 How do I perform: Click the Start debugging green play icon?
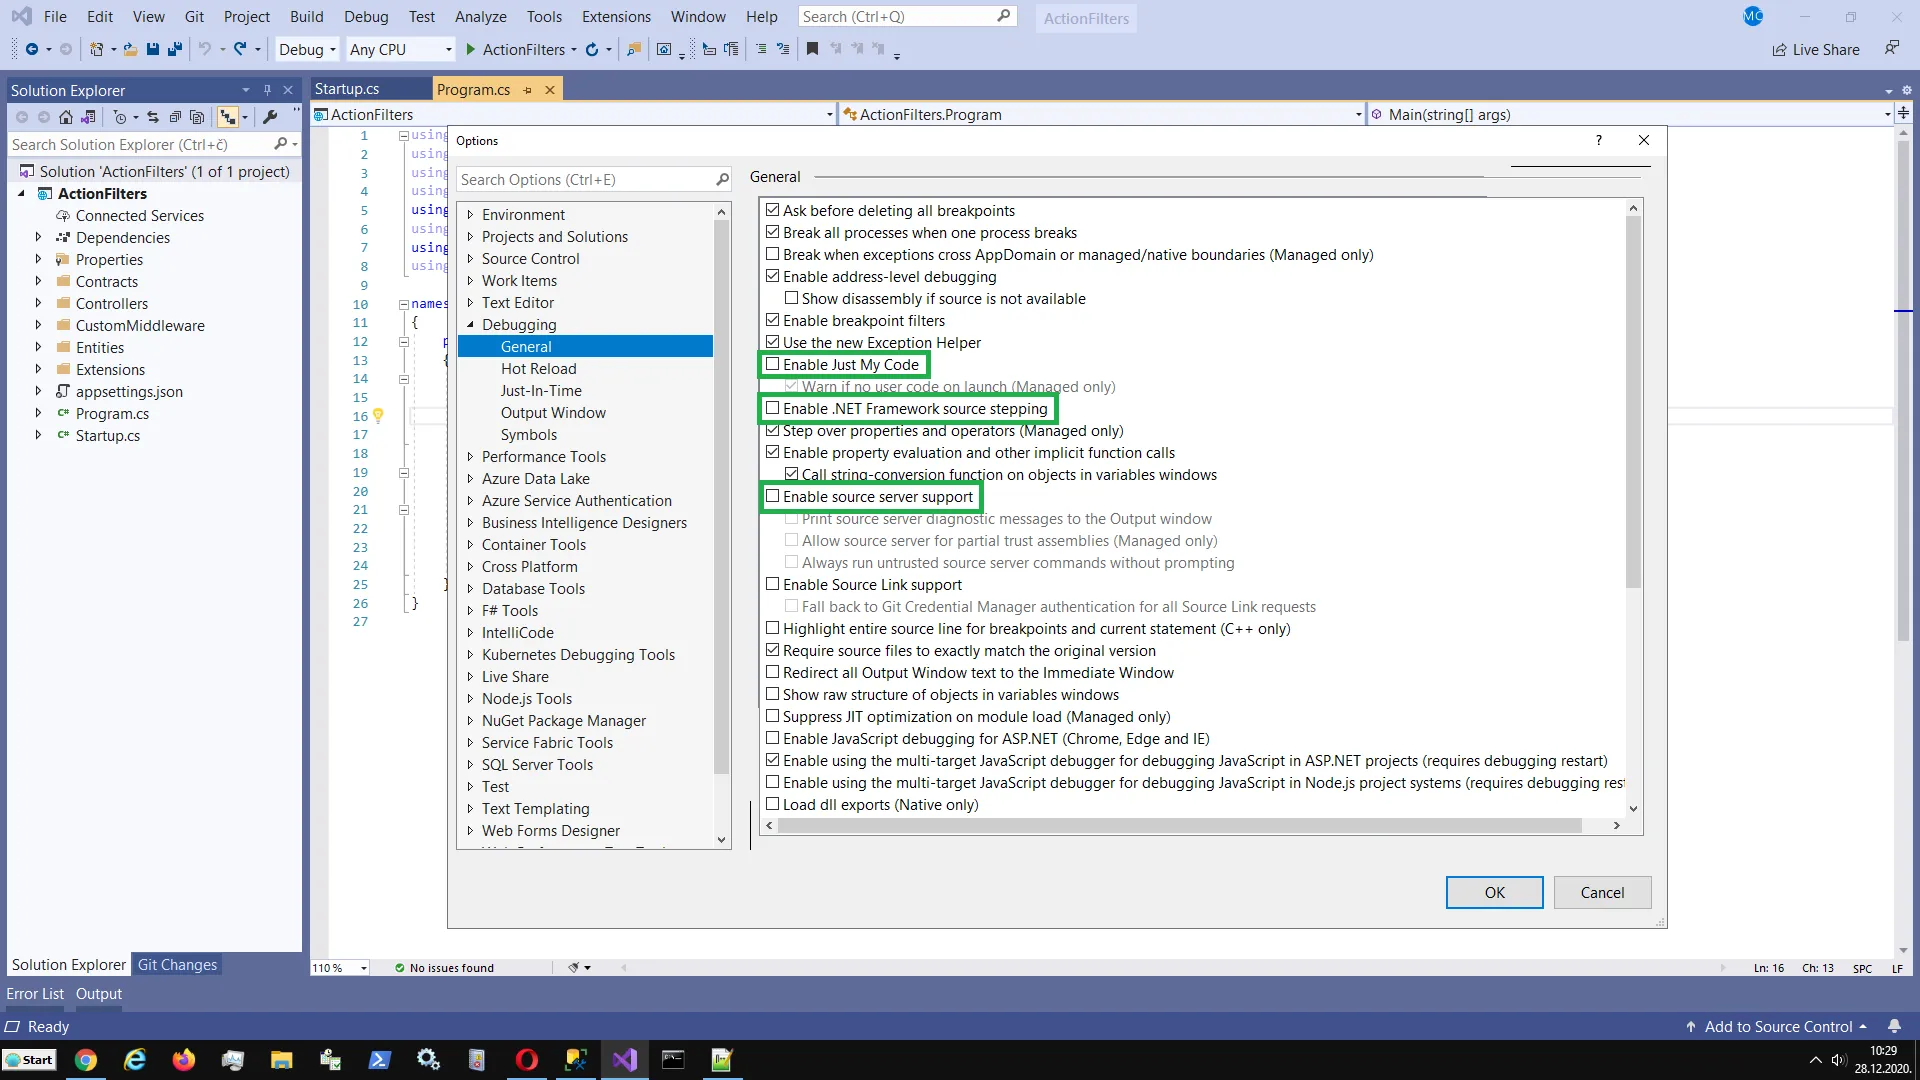470,49
